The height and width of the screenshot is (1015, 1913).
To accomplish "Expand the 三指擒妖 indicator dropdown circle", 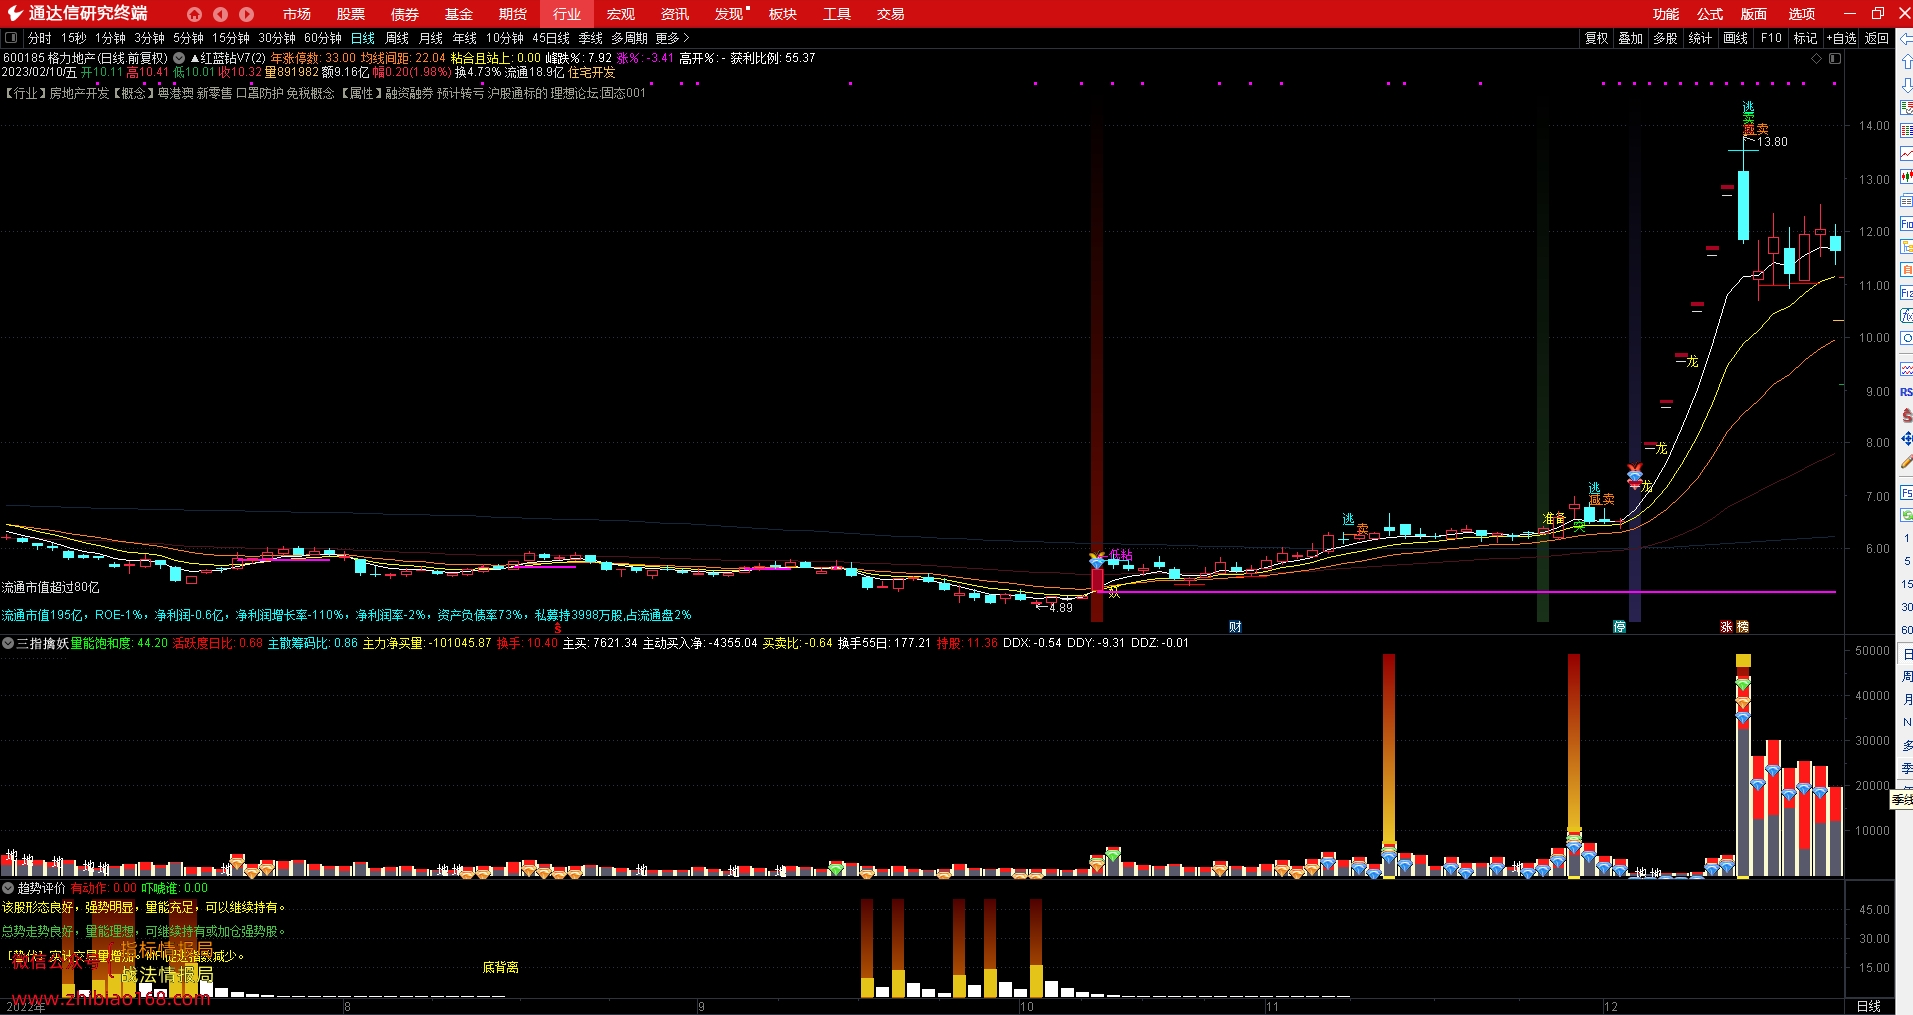I will (8, 643).
